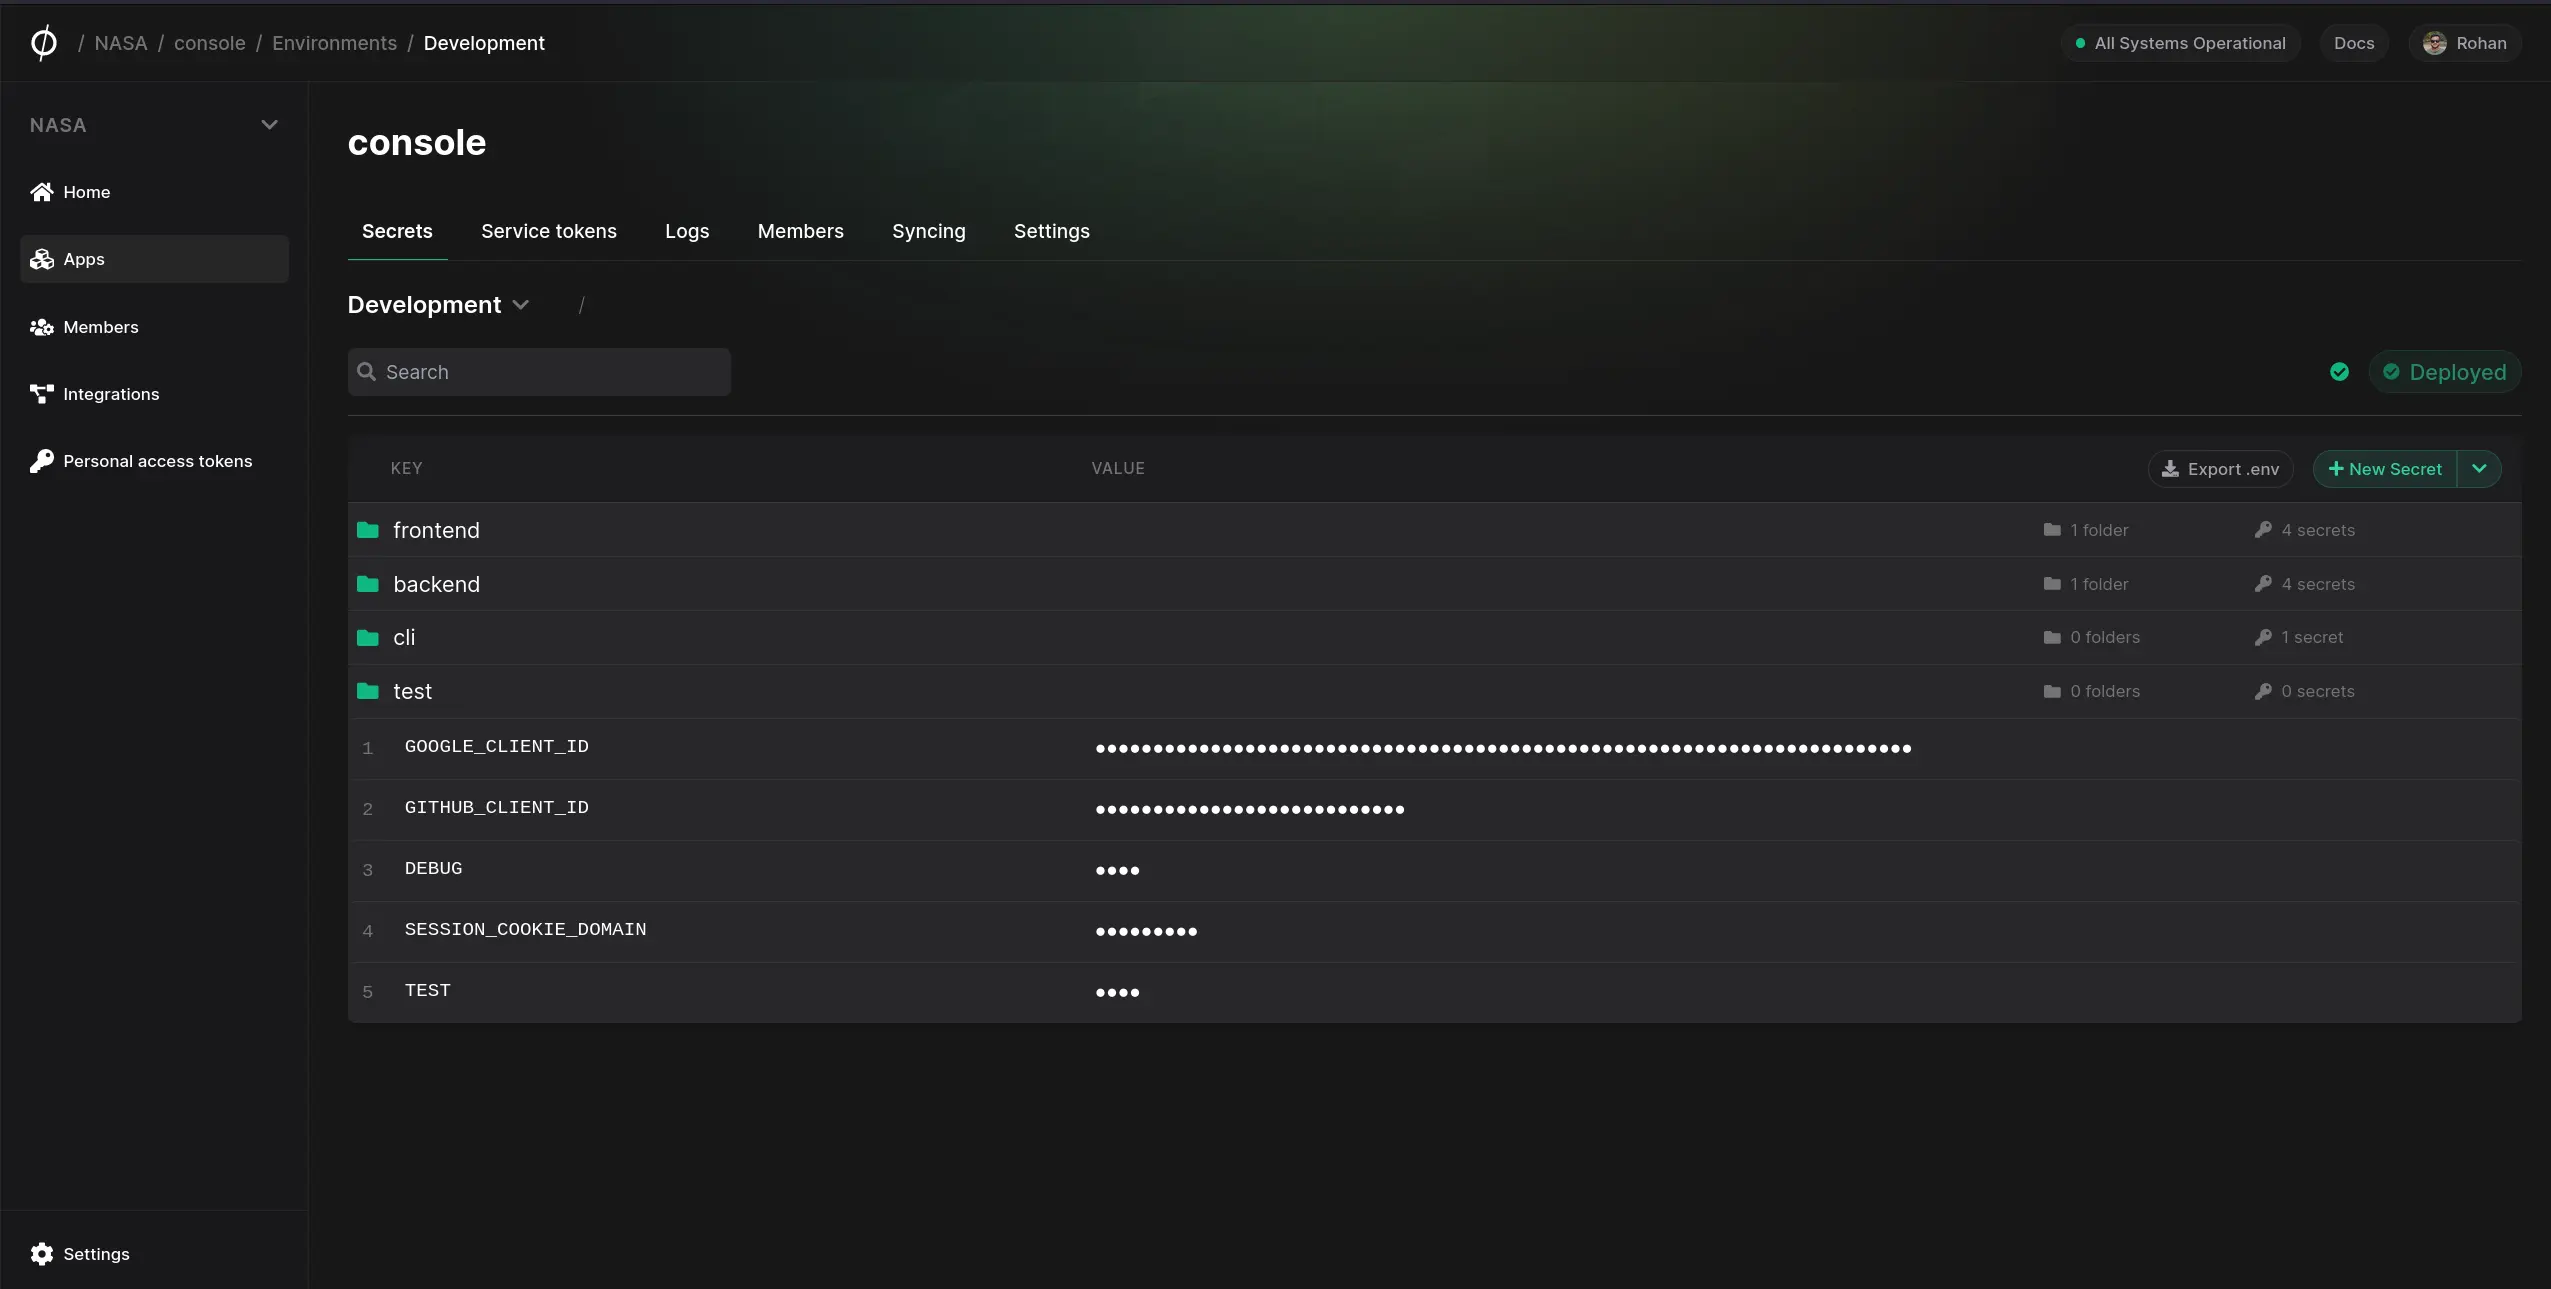
Task: Open Integrations in the sidebar
Action: tap(110, 394)
